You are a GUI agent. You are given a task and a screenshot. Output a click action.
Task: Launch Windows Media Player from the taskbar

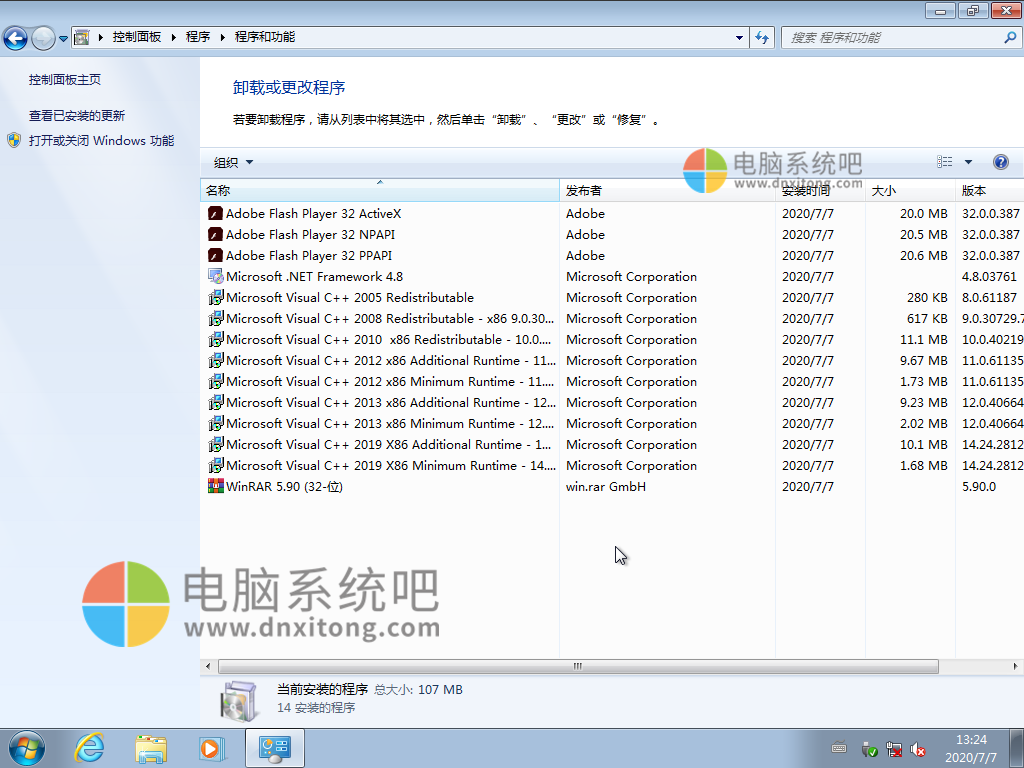(x=213, y=747)
